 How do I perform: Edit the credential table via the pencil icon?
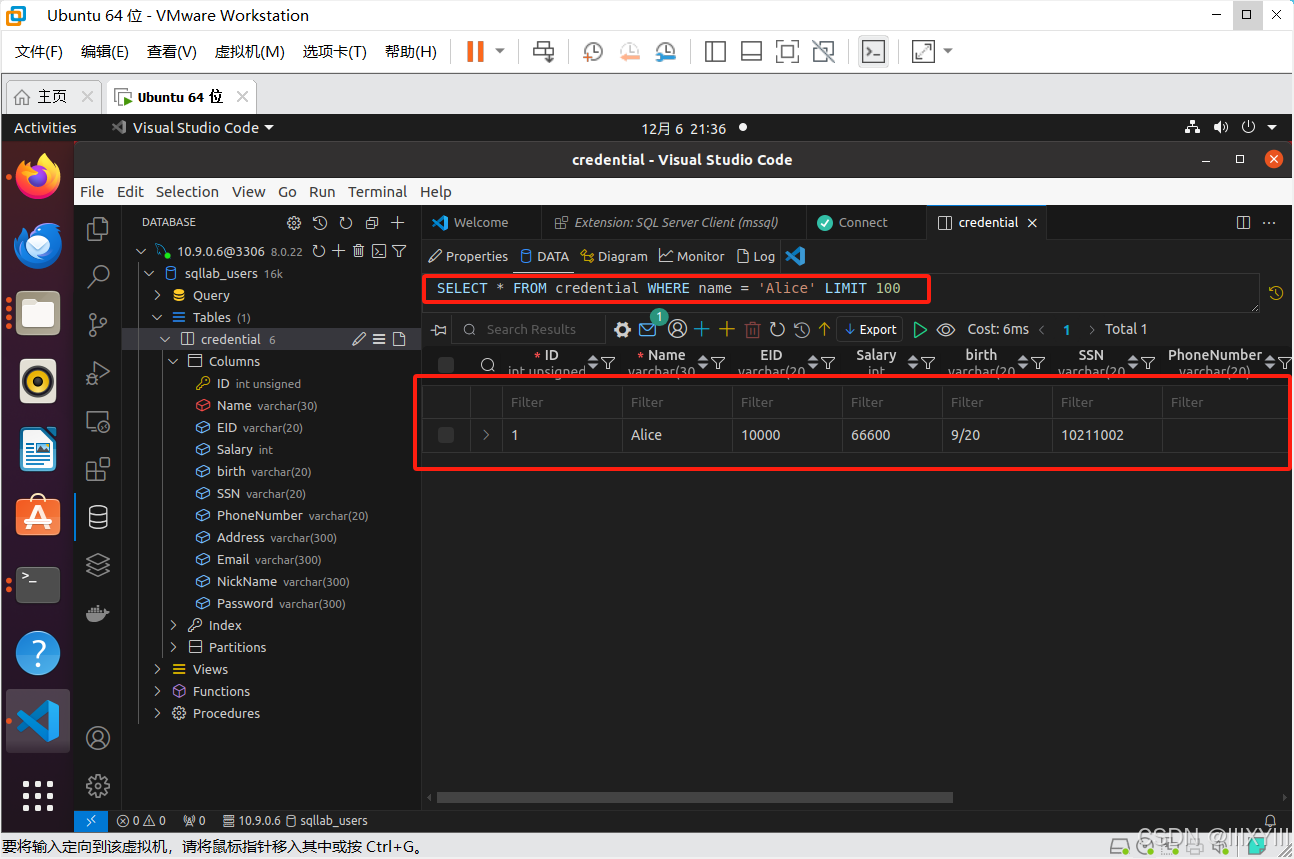coord(358,339)
